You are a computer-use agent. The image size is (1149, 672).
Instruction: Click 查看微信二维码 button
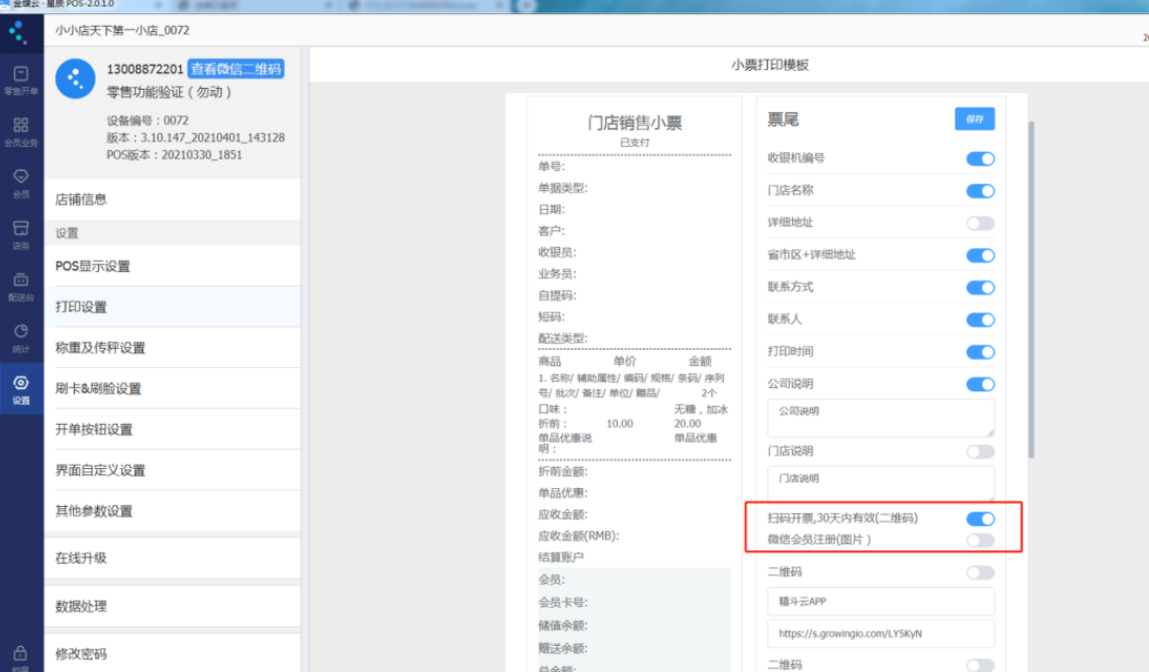pyautogui.click(x=236, y=69)
